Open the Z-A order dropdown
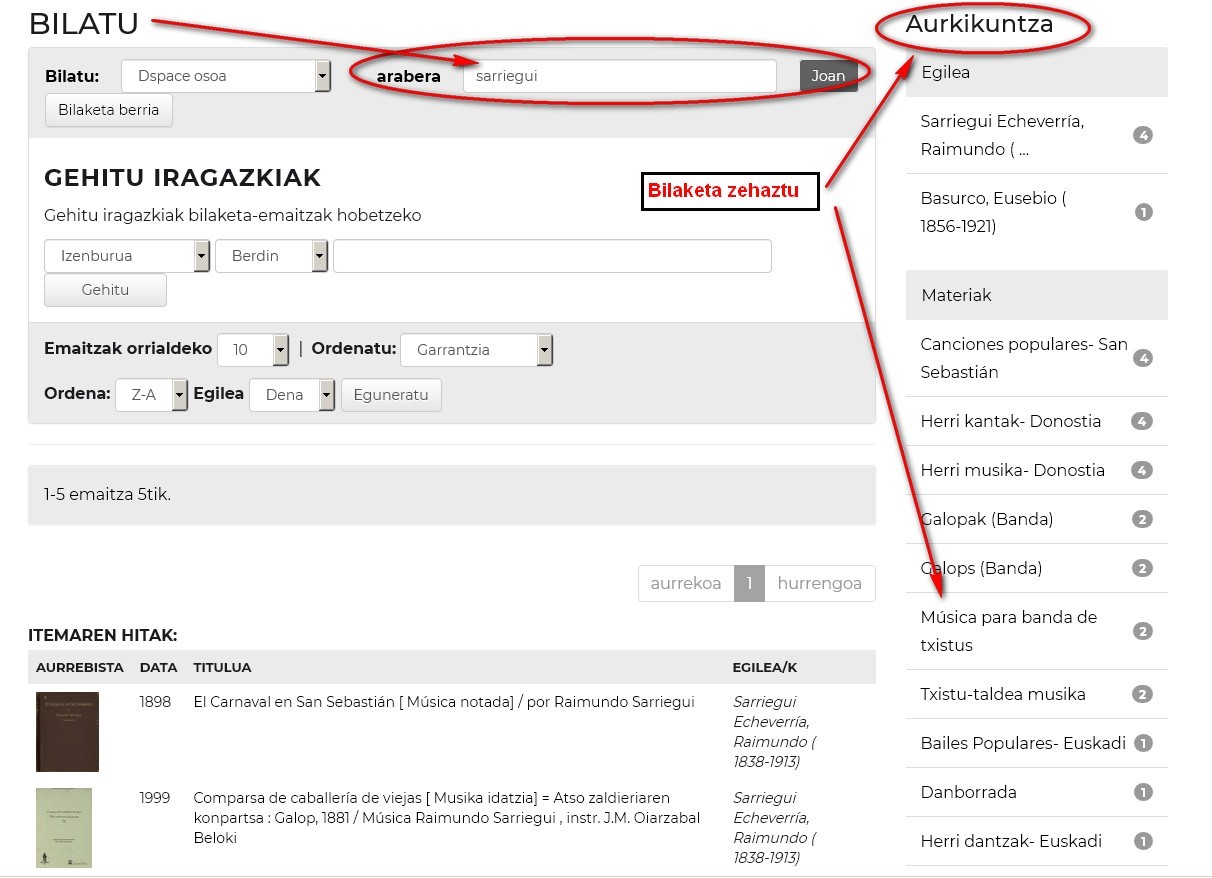The image size is (1212, 878). (x=151, y=395)
